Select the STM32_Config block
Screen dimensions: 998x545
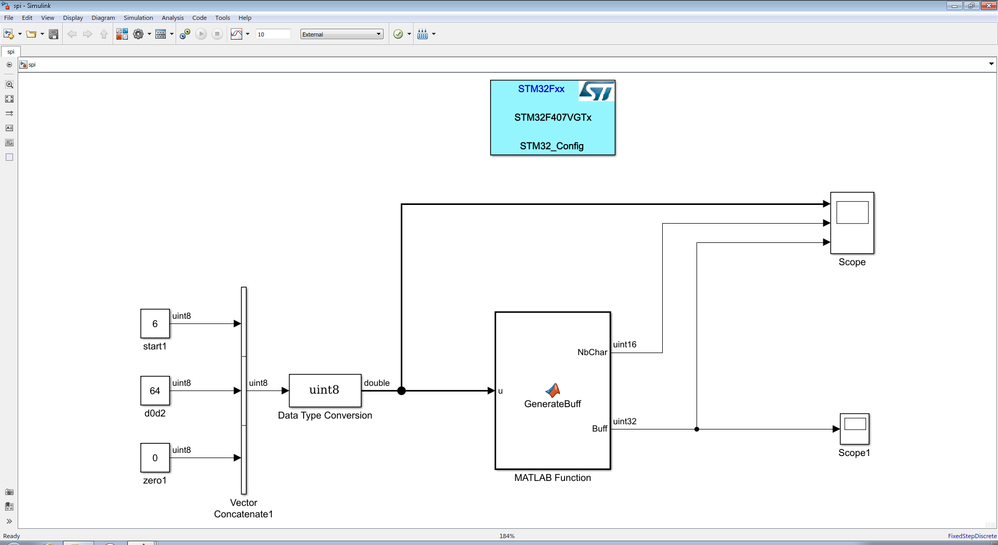tap(552, 117)
